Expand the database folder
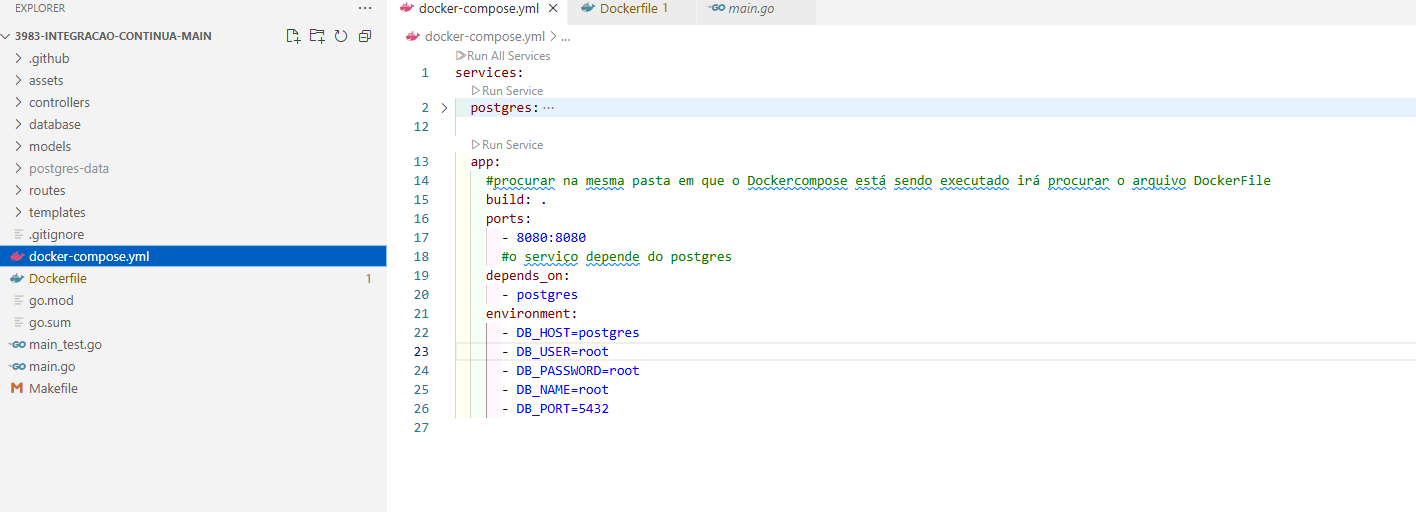This screenshot has width=1416, height=512. [19, 124]
